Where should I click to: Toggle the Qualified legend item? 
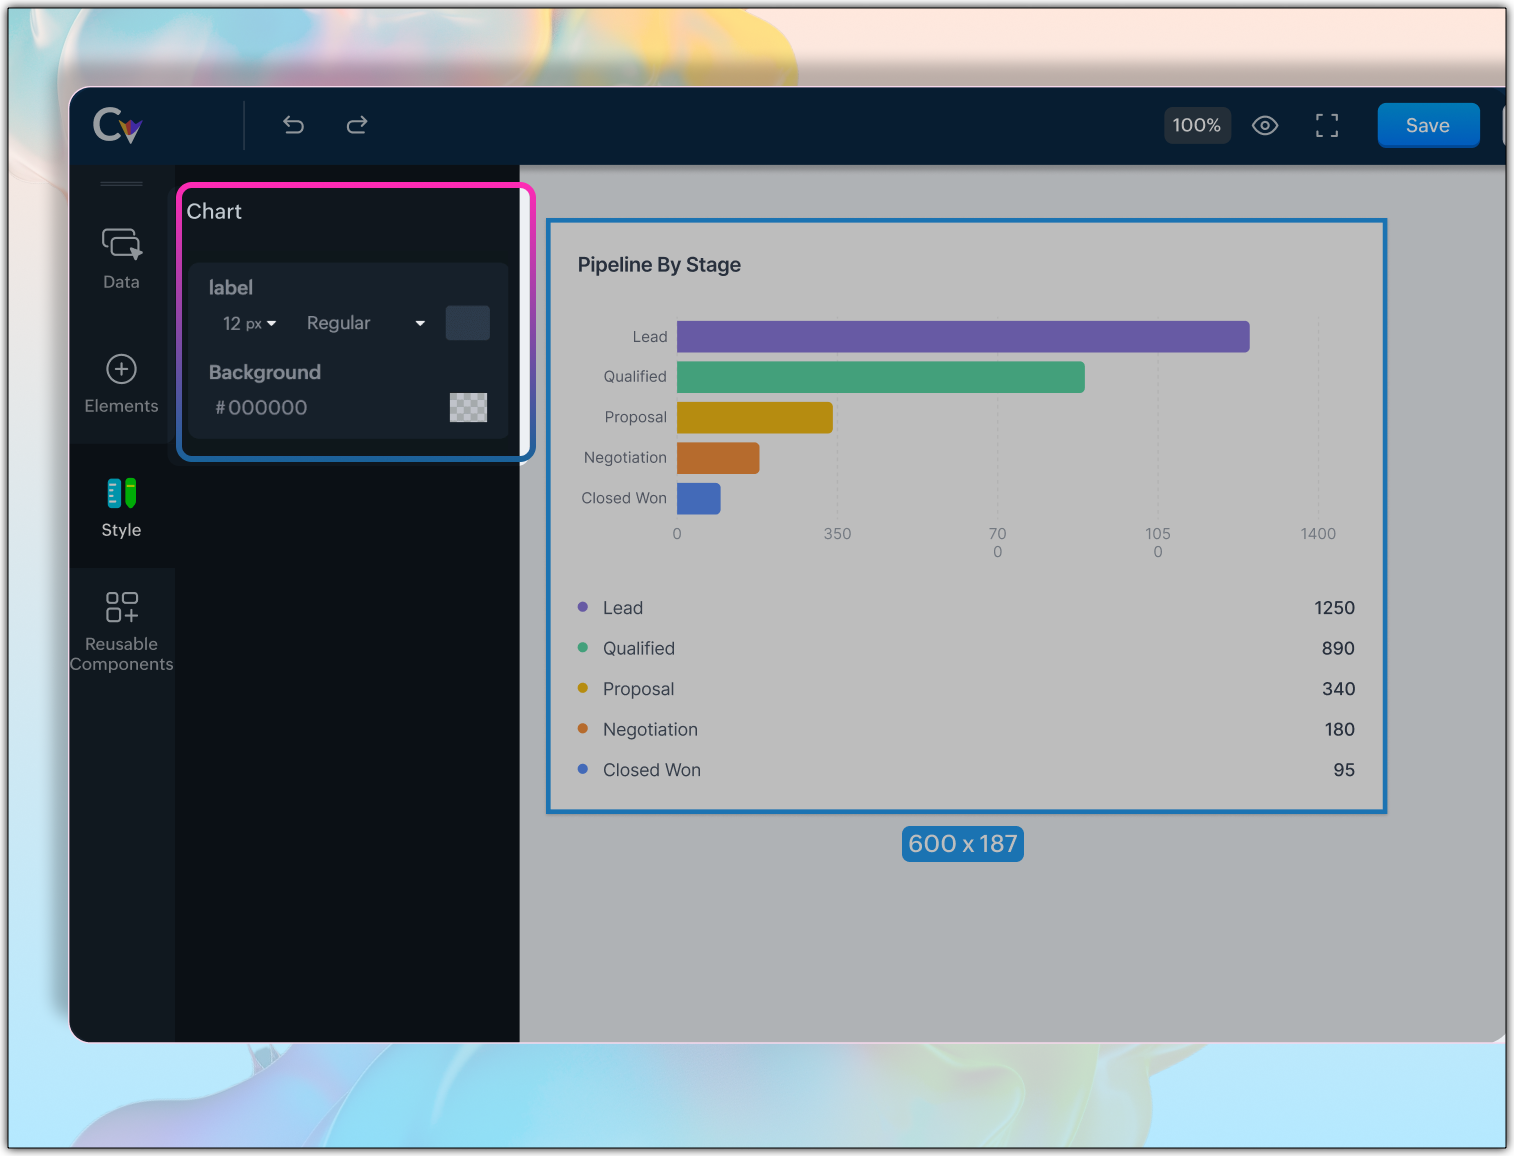pyautogui.click(x=638, y=649)
